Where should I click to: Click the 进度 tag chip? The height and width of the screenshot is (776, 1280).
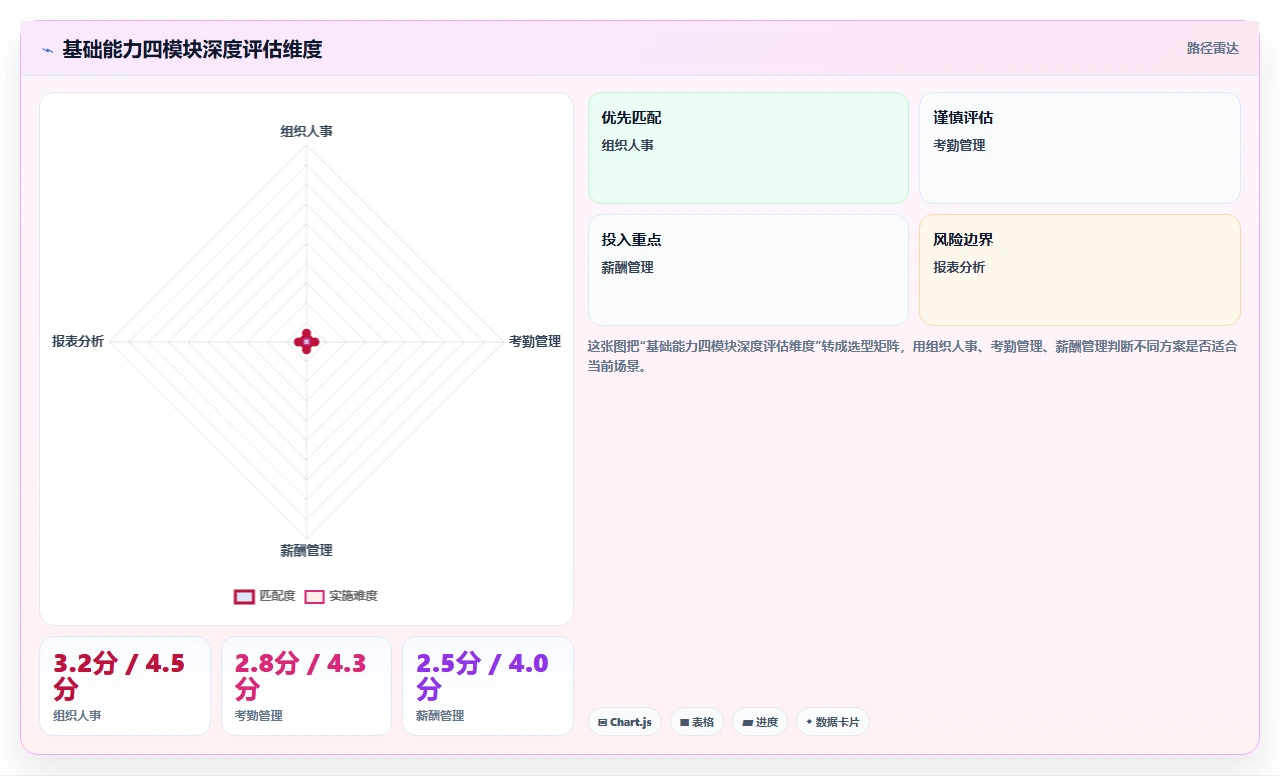coord(760,722)
